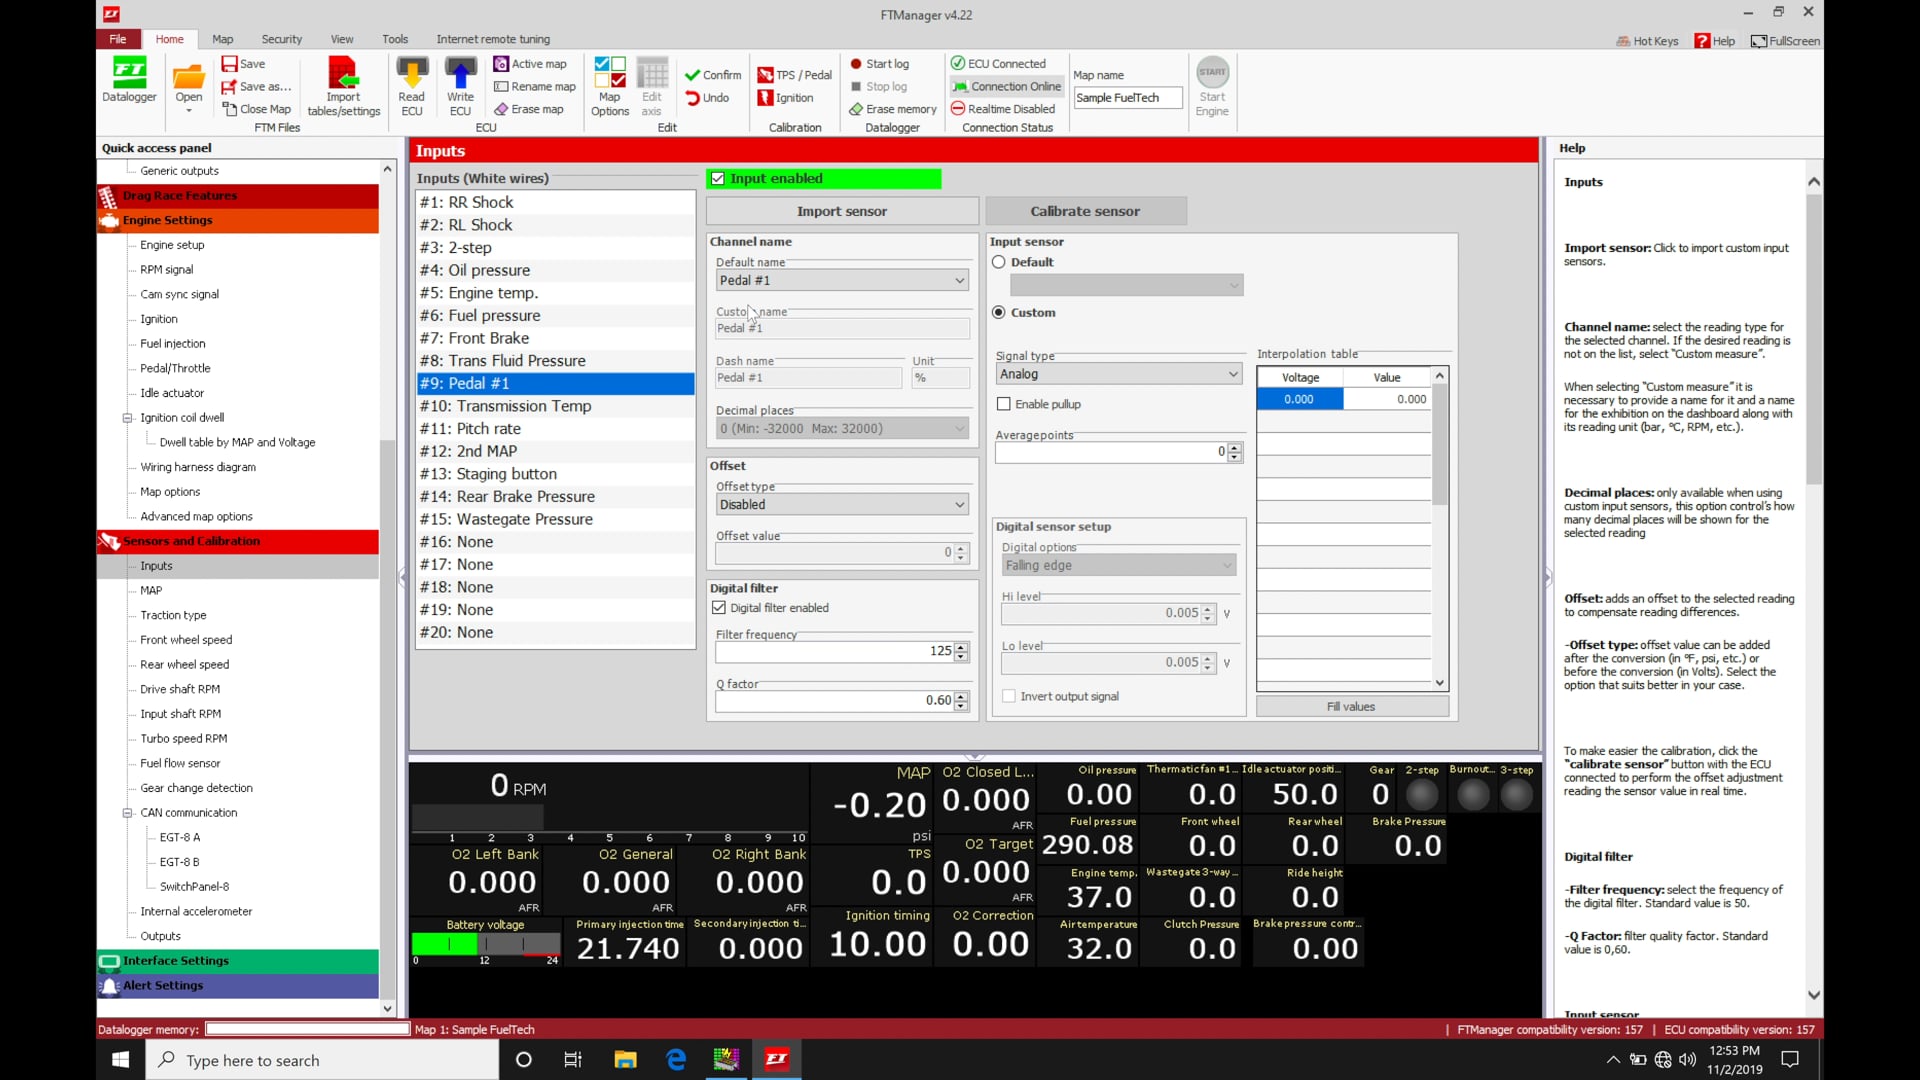Open Microsoft Edge from taskbar
This screenshot has height=1080, width=1920.
tap(676, 1060)
